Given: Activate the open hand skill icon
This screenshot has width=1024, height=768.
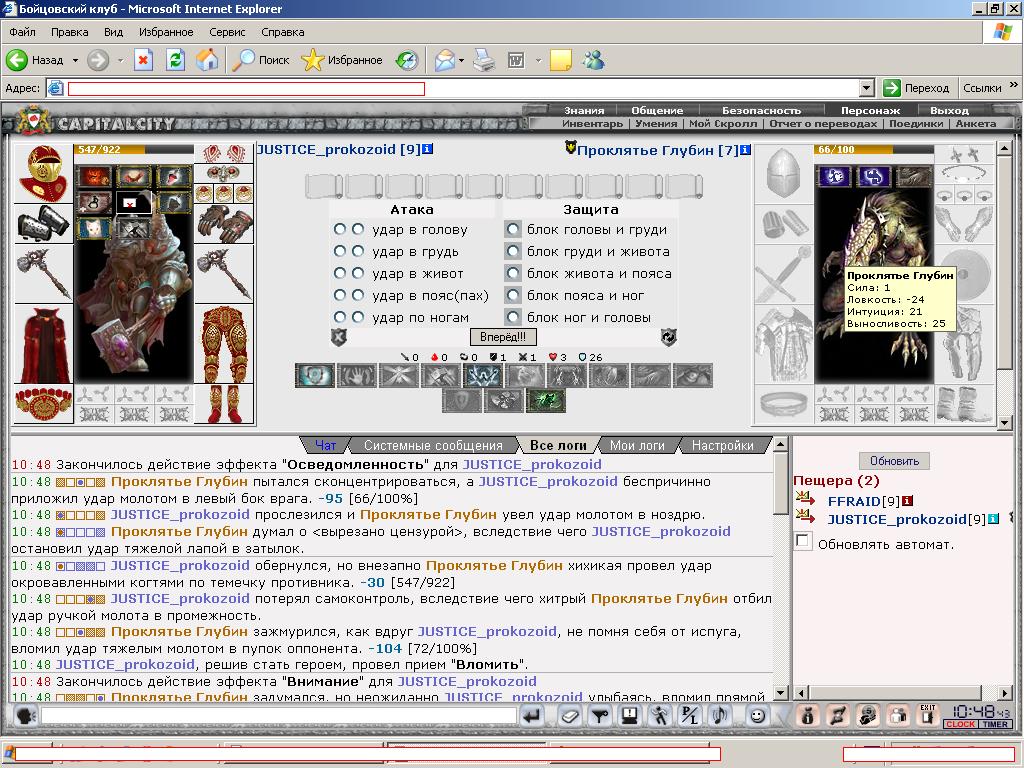Looking at the screenshot, I should click(357, 376).
